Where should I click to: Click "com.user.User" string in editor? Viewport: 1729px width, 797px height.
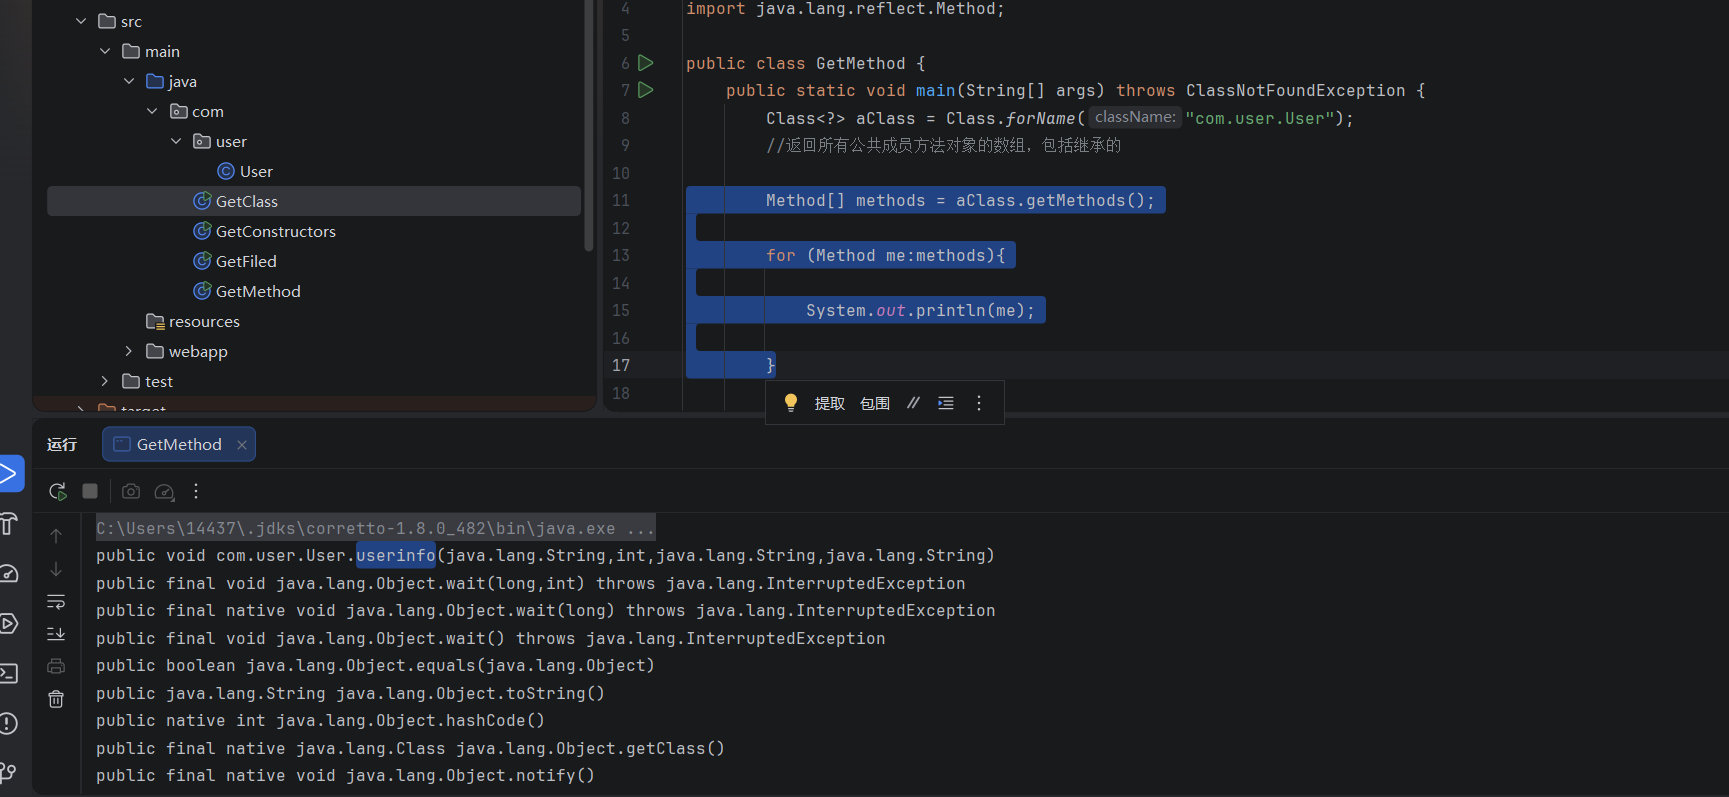[x=1260, y=118]
